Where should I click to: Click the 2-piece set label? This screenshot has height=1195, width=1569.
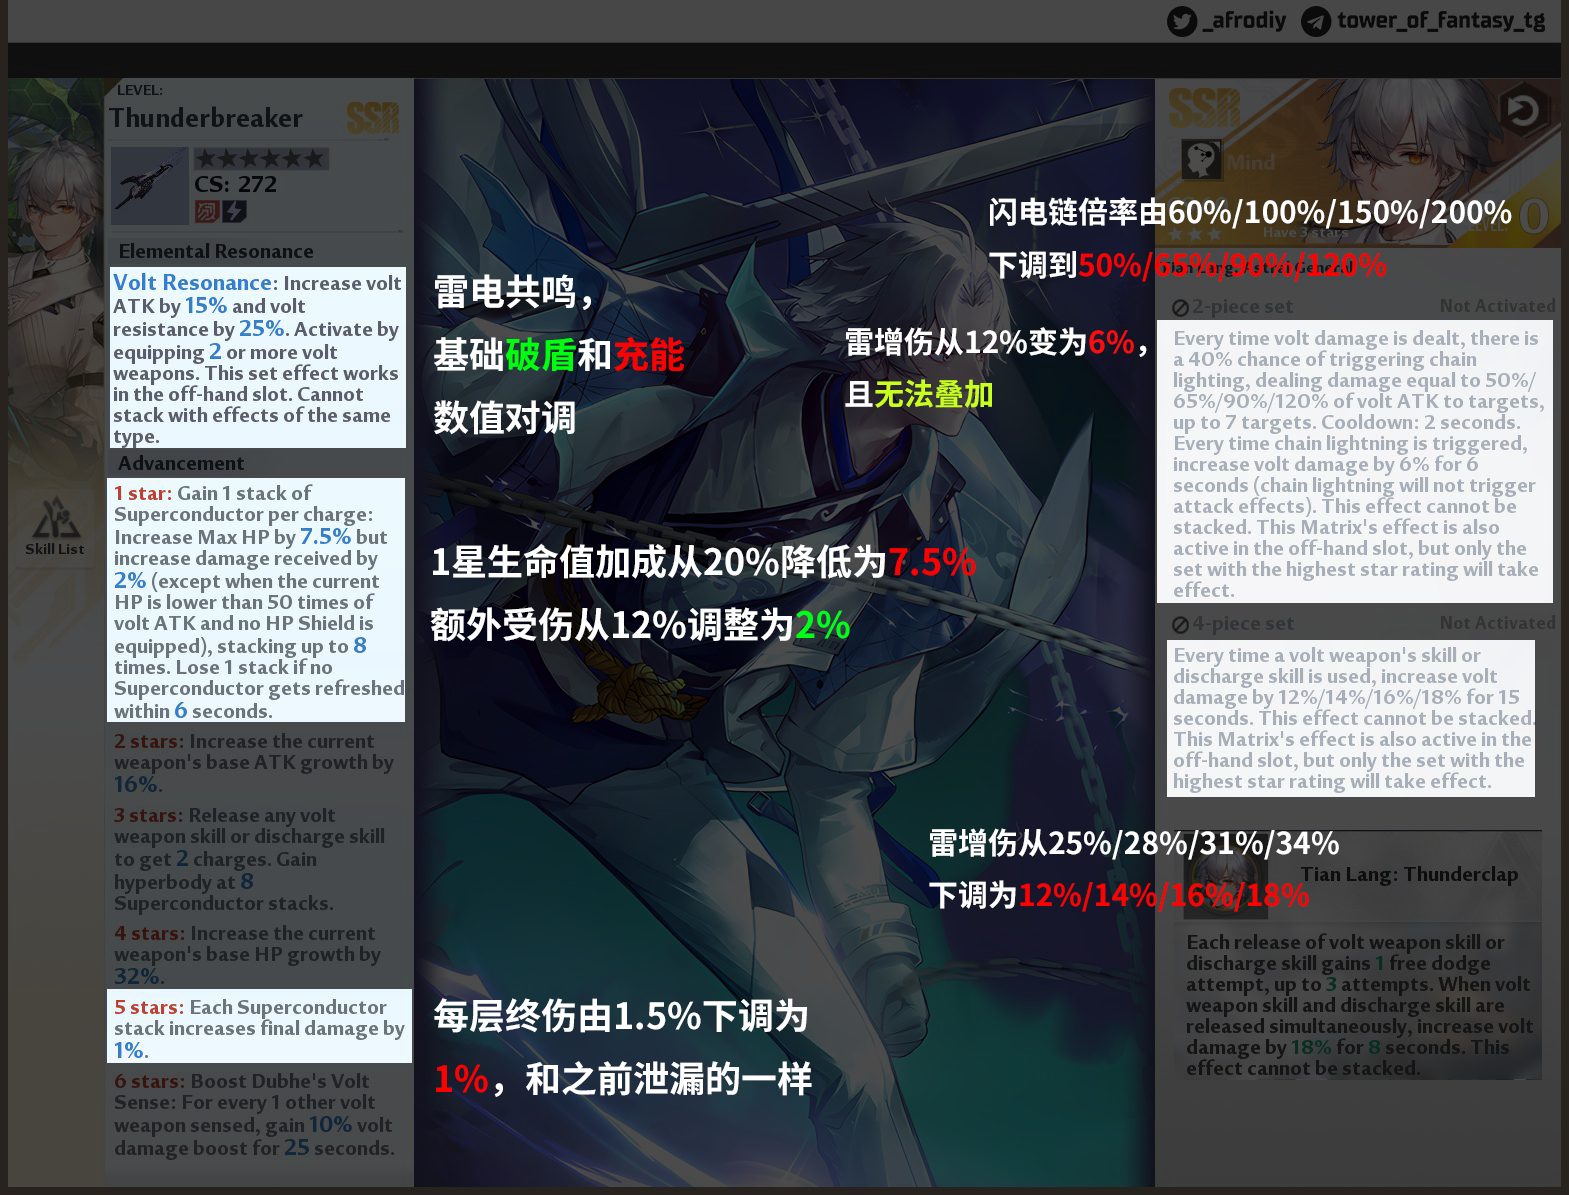tap(1242, 307)
